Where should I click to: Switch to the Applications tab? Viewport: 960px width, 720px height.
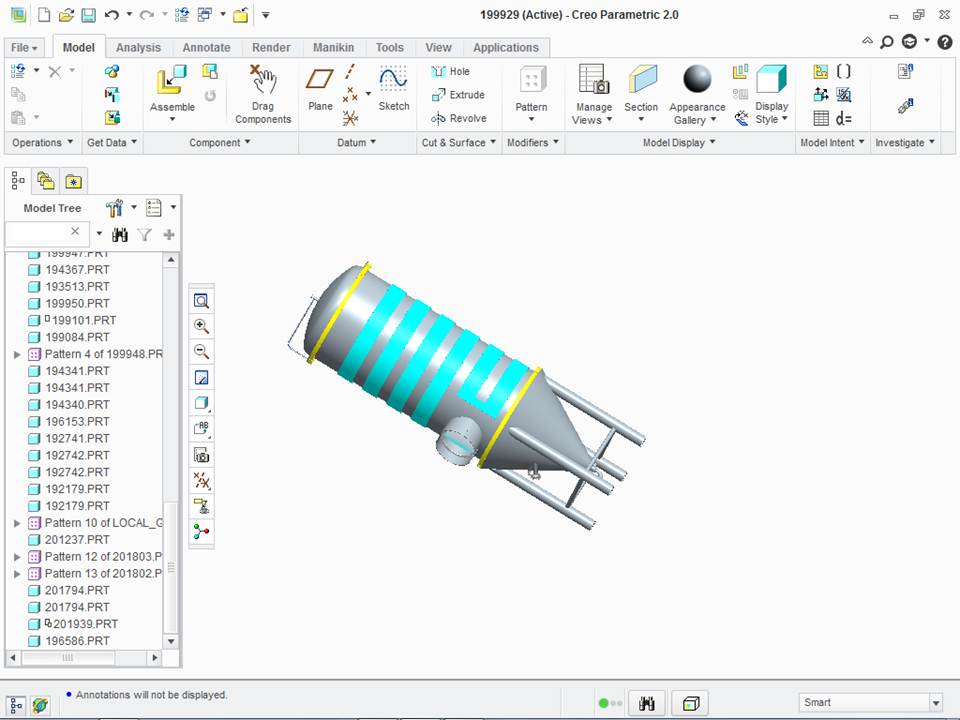[506, 48]
